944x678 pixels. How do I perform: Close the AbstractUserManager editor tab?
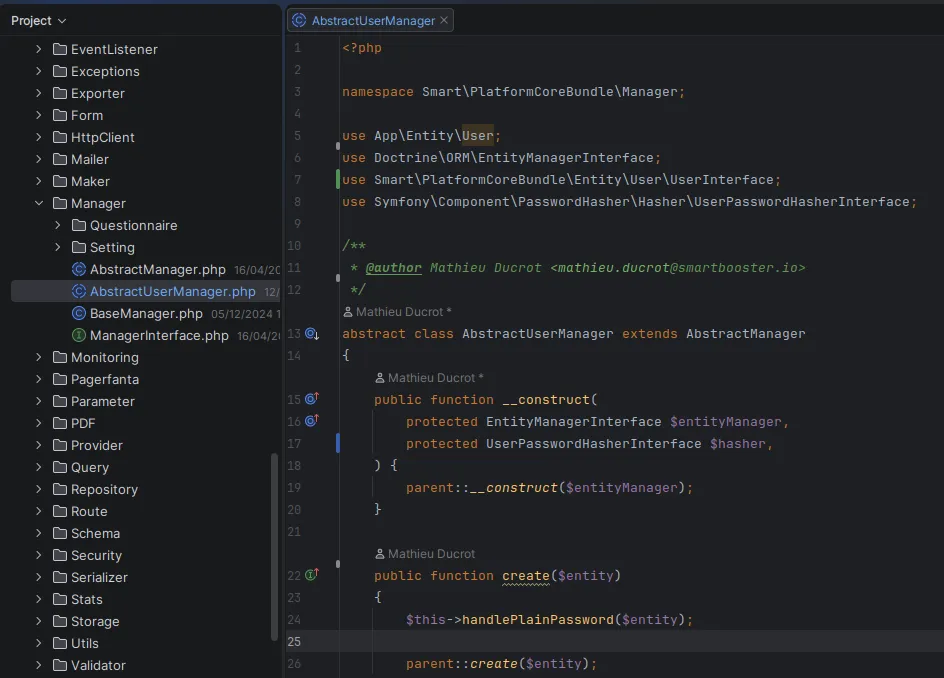point(444,20)
